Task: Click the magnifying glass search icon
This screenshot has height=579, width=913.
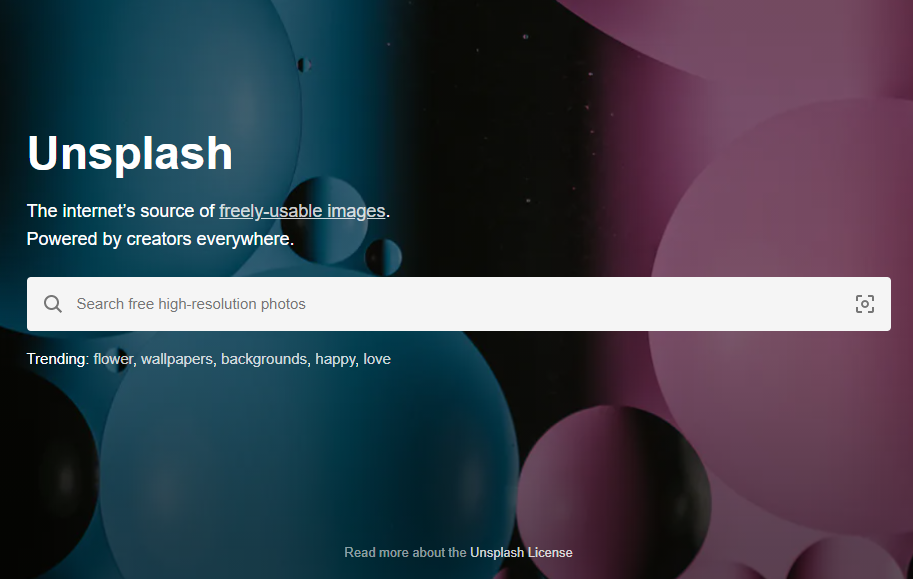Action: (52, 303)
